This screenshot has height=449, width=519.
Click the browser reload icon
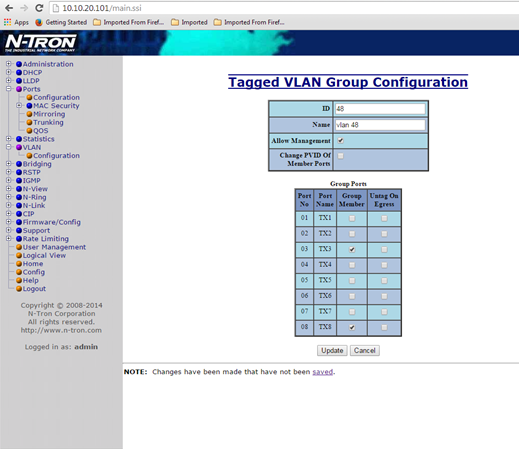(x=39, y=8)
